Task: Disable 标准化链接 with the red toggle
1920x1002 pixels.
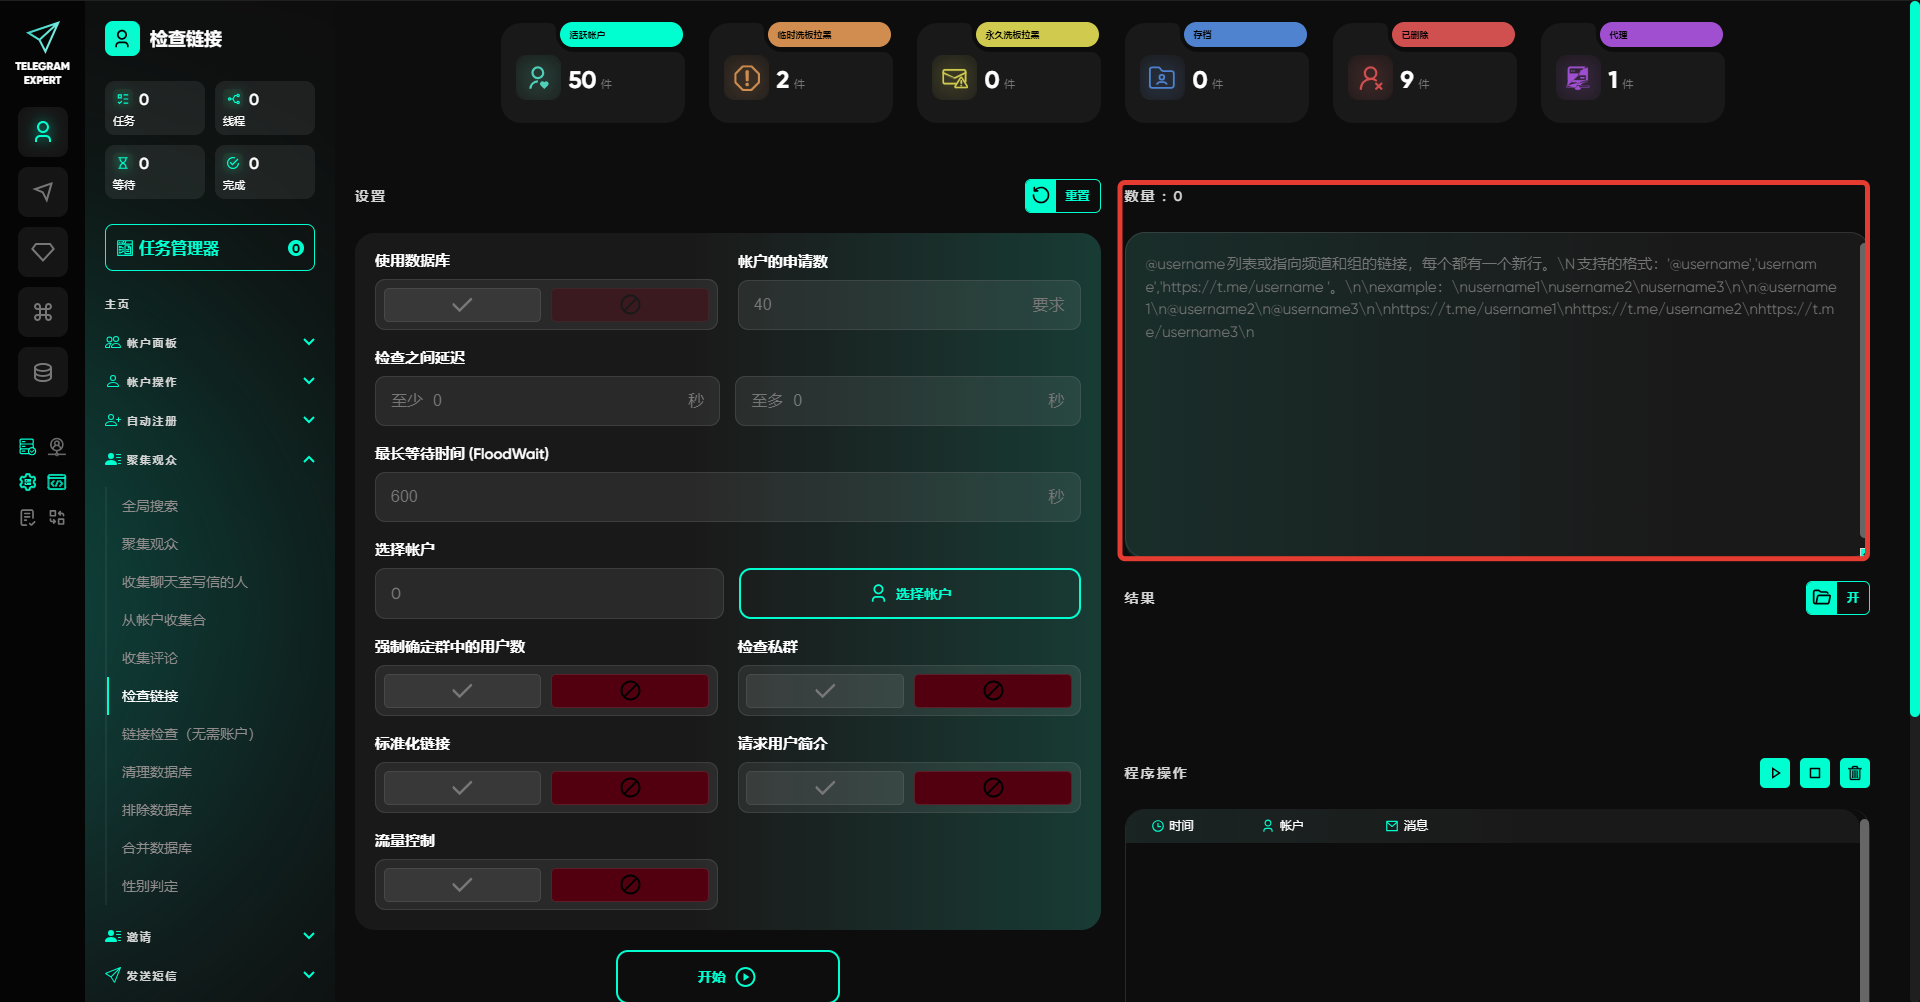Action: click(x=629, y=788)
